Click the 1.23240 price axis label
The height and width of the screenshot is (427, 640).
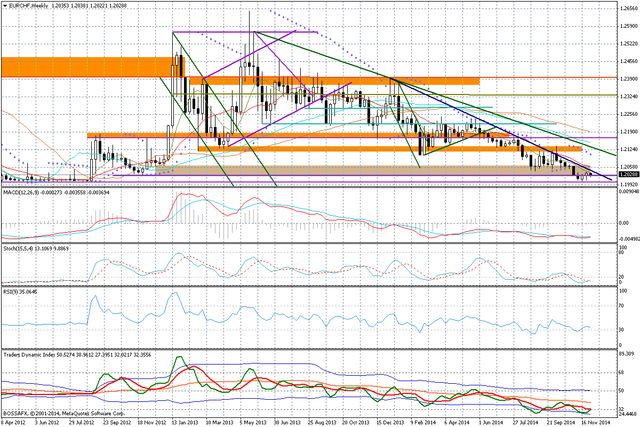tap(629, 96)
